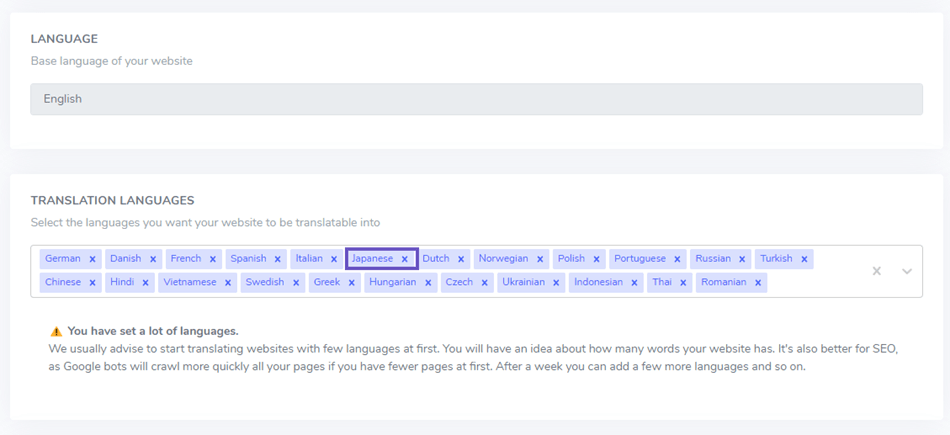Delete the French tag via x
Screen dimensions: 950x435
(x=213, y=259)
